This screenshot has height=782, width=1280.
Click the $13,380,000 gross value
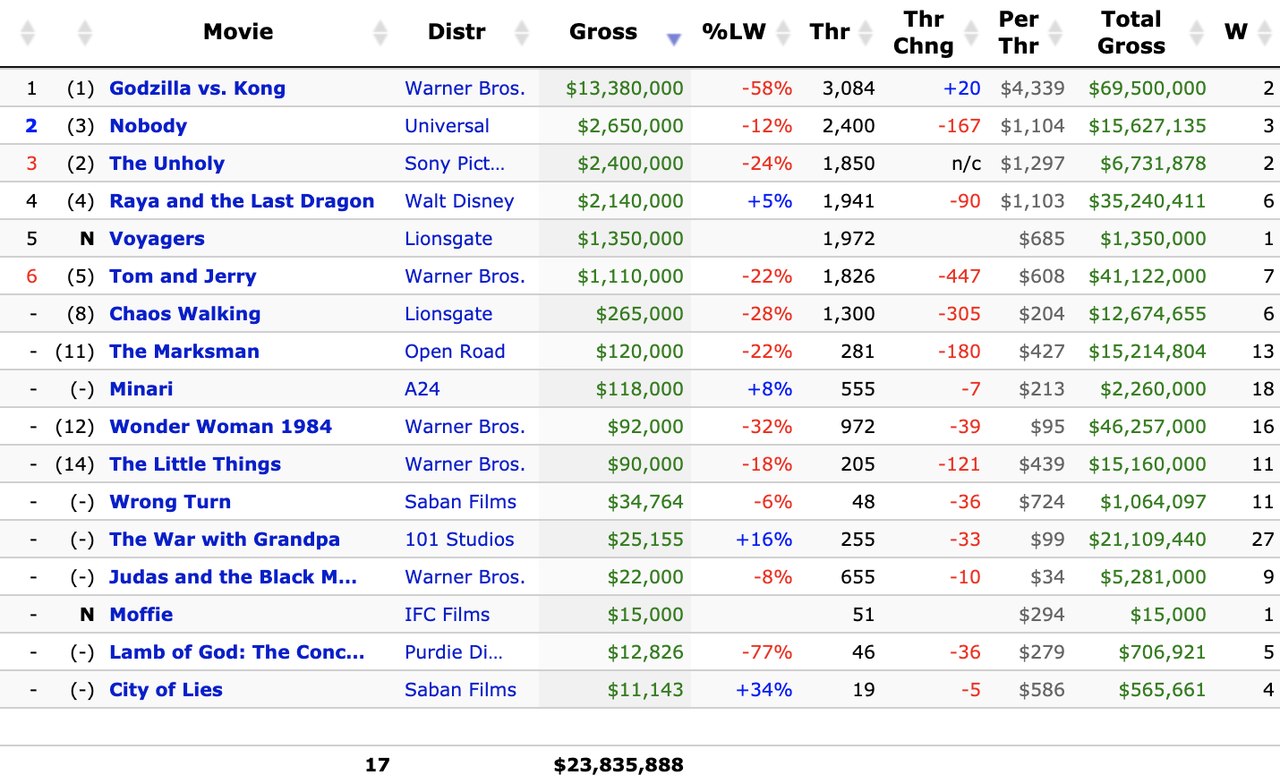(625, 88)
